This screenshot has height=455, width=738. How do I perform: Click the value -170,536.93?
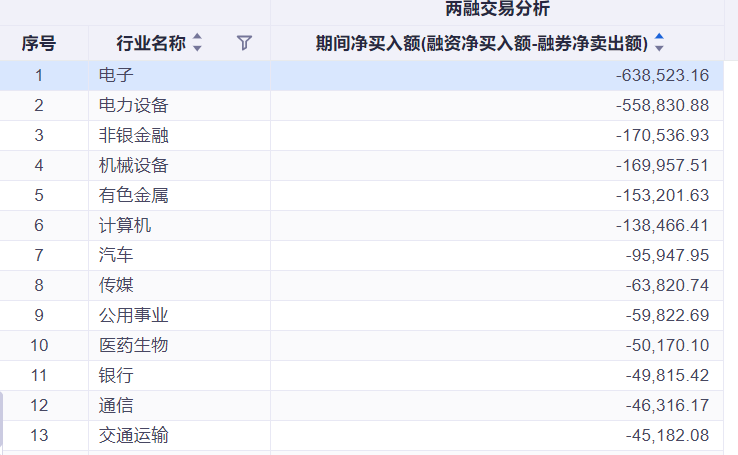pos(662,136)
